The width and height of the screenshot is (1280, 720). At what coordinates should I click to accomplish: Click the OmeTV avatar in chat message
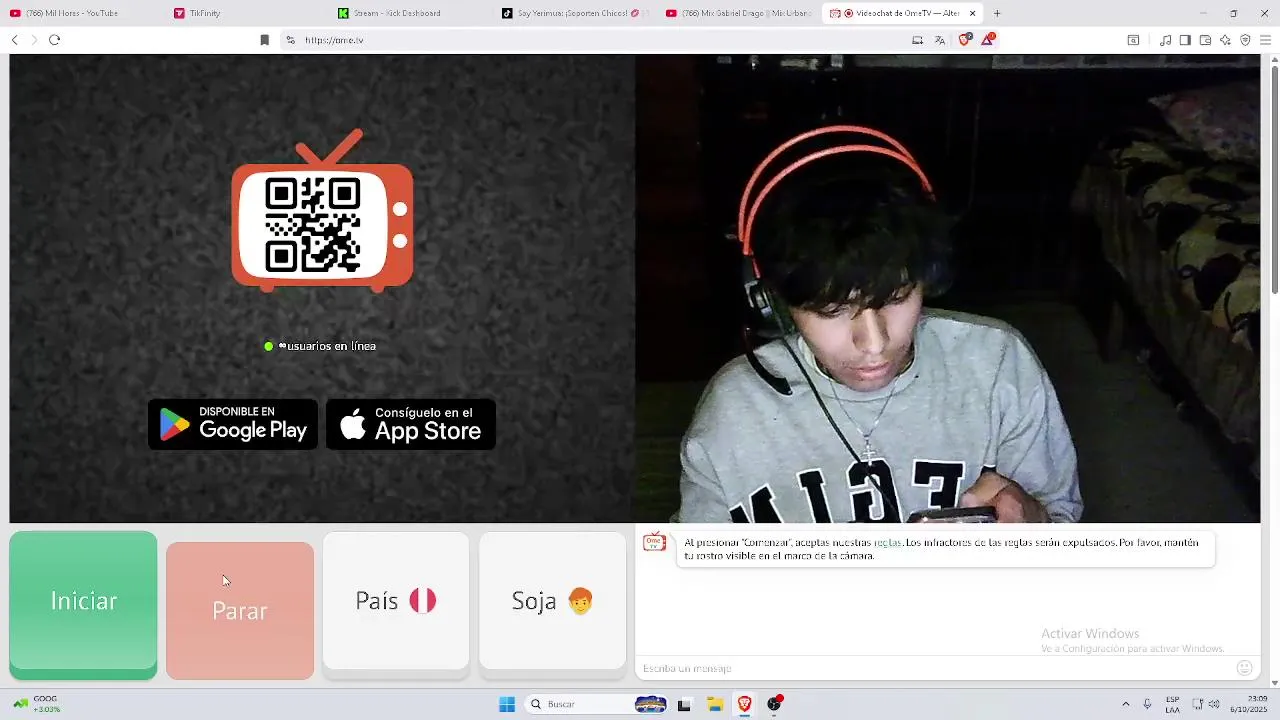[x=654, y=542]
